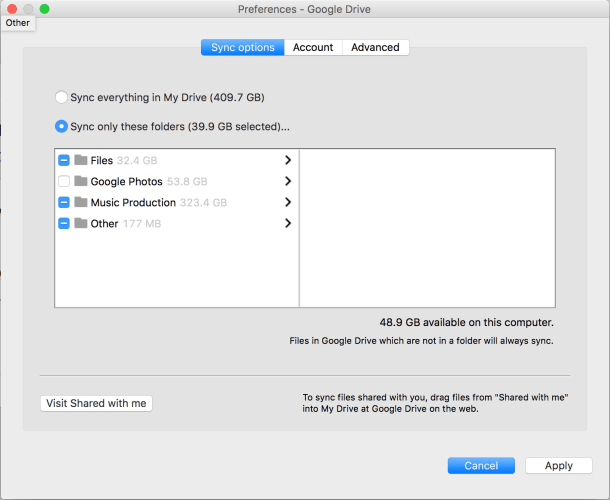Click the Other folder icon

(81, 223)
